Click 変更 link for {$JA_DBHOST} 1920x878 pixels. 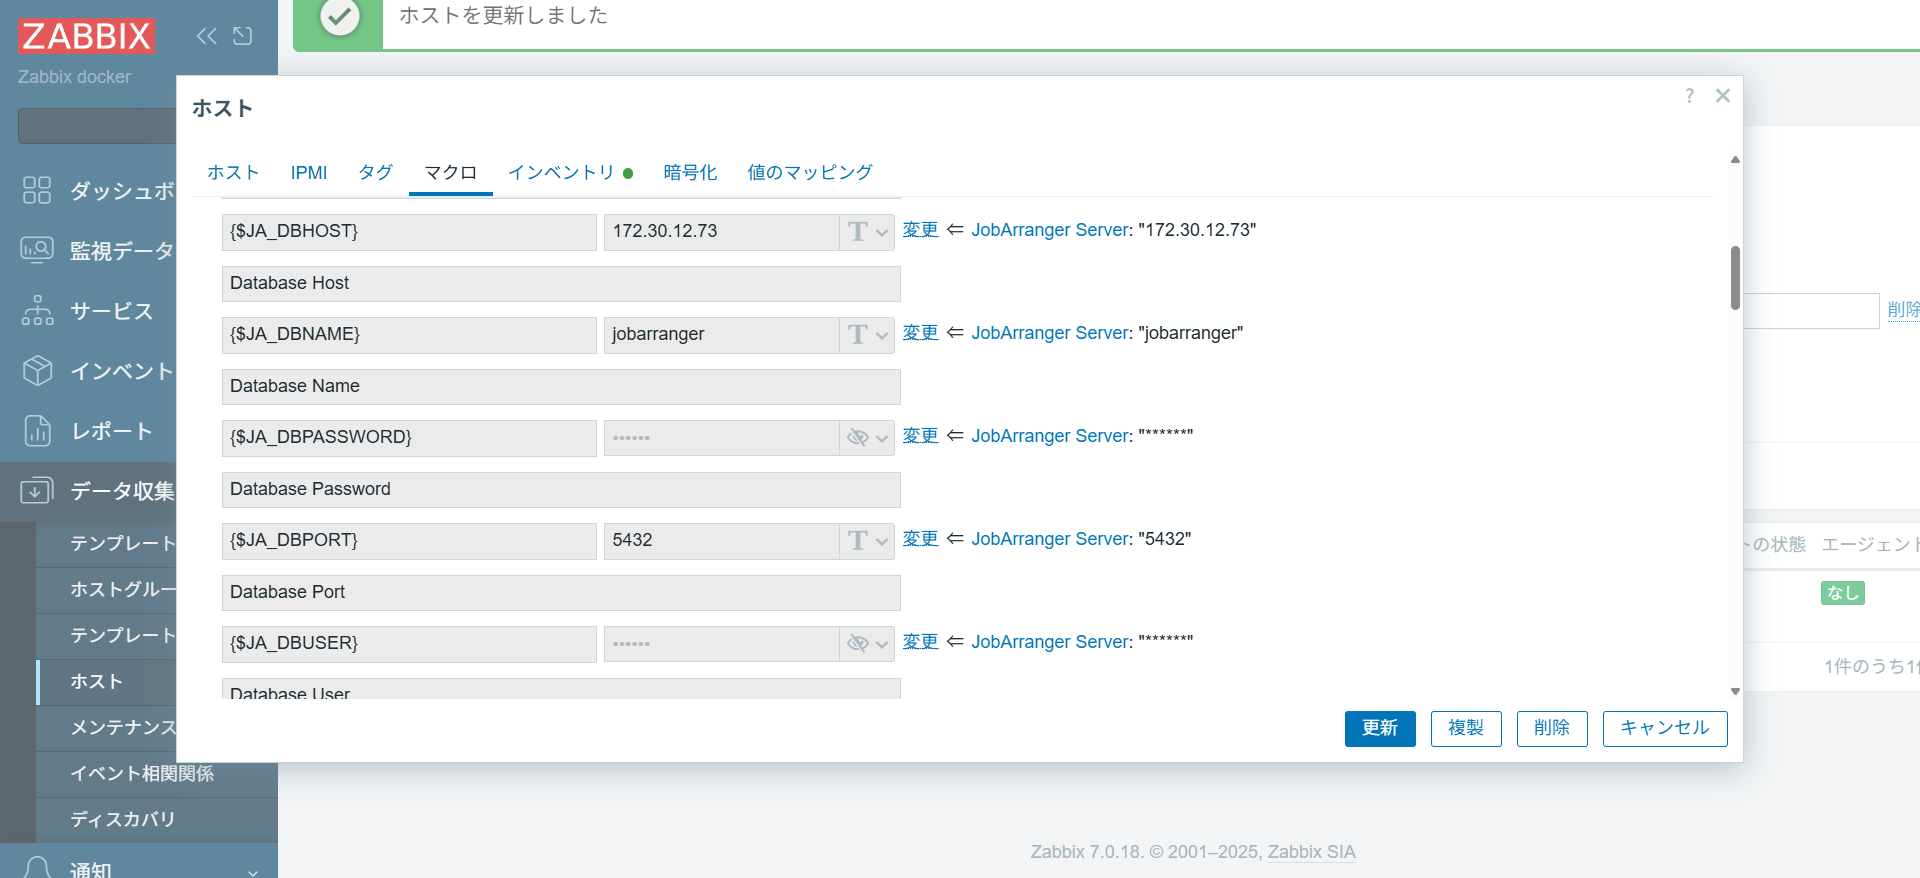[921, 230]
